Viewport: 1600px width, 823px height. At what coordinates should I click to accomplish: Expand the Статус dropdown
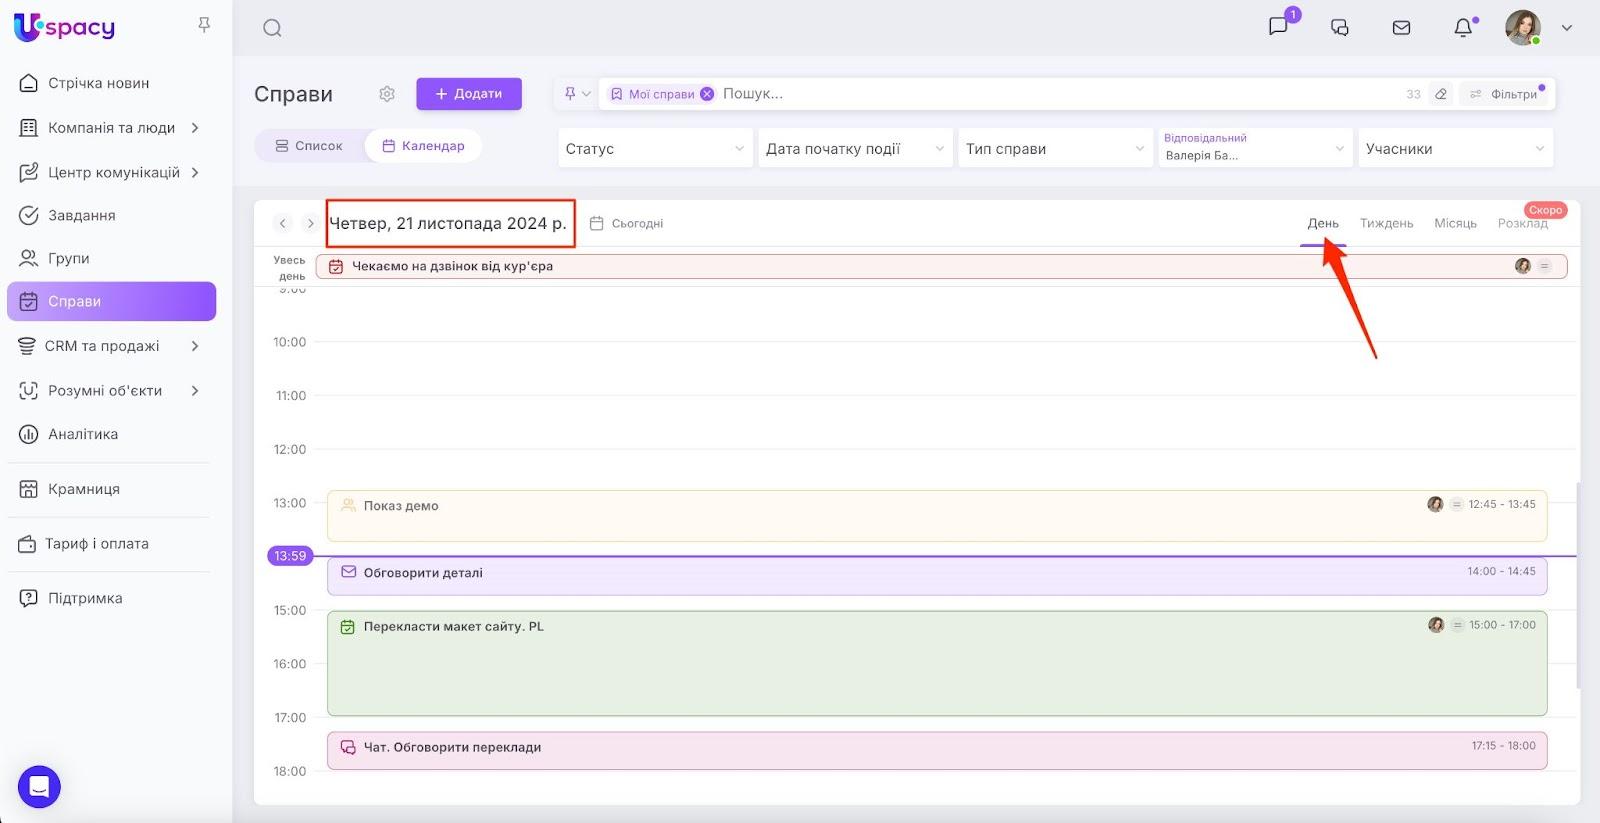coord(654,149)
